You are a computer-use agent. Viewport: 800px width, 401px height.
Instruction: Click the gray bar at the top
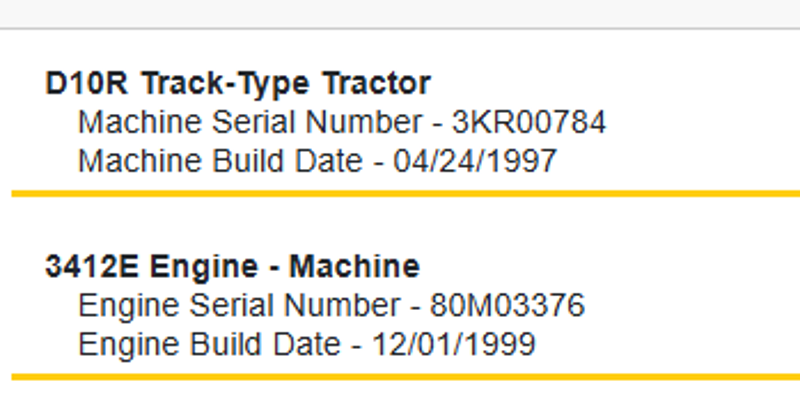[x=400, y=13]
